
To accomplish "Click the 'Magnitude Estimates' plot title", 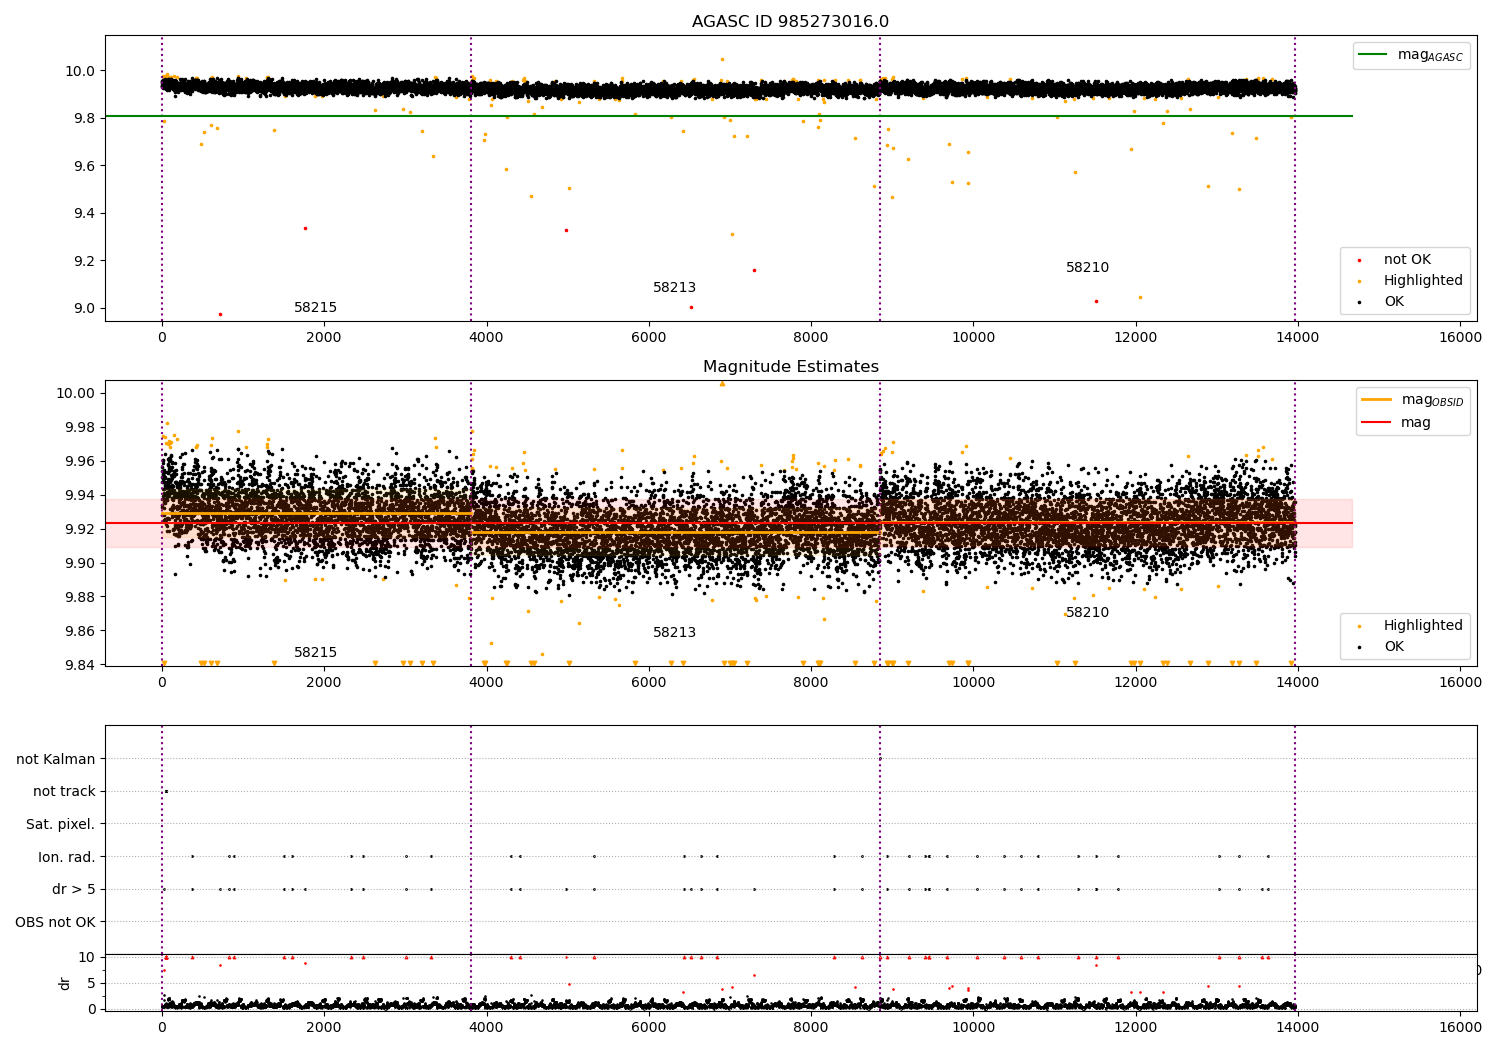I will (x=790, y=367).
